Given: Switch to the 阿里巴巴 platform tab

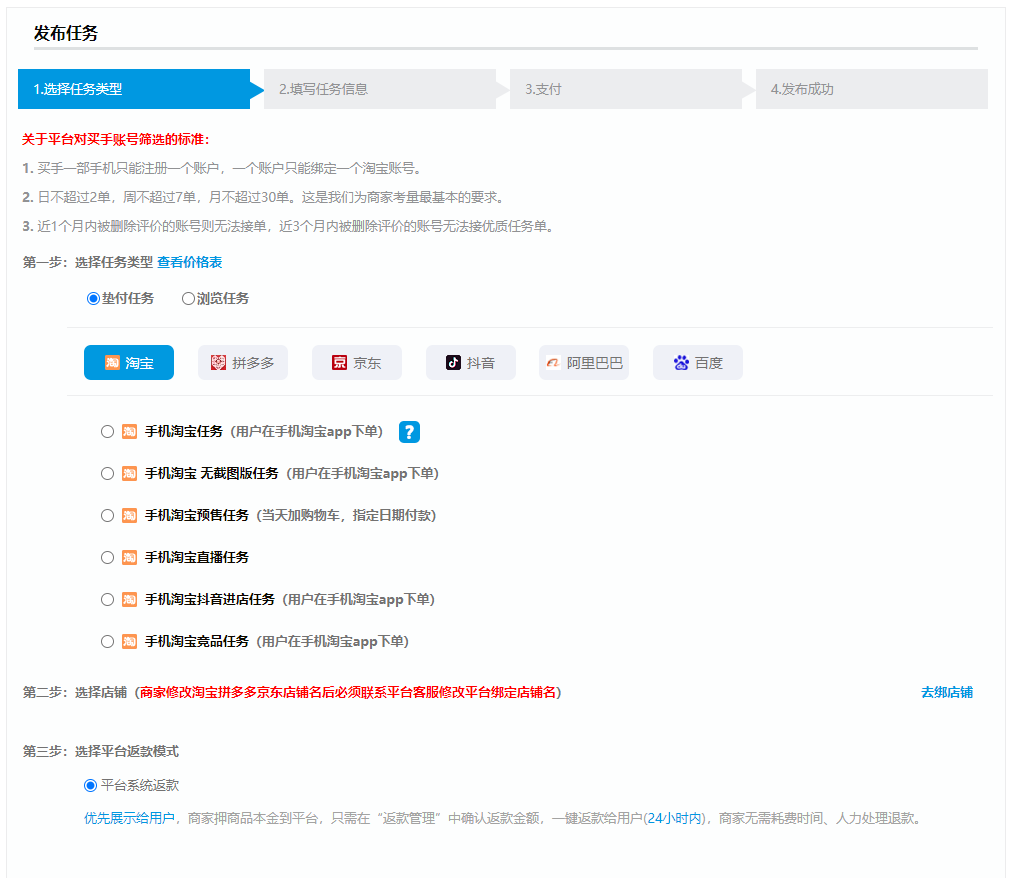Looking at the screenshot, I should click(584, 363).
